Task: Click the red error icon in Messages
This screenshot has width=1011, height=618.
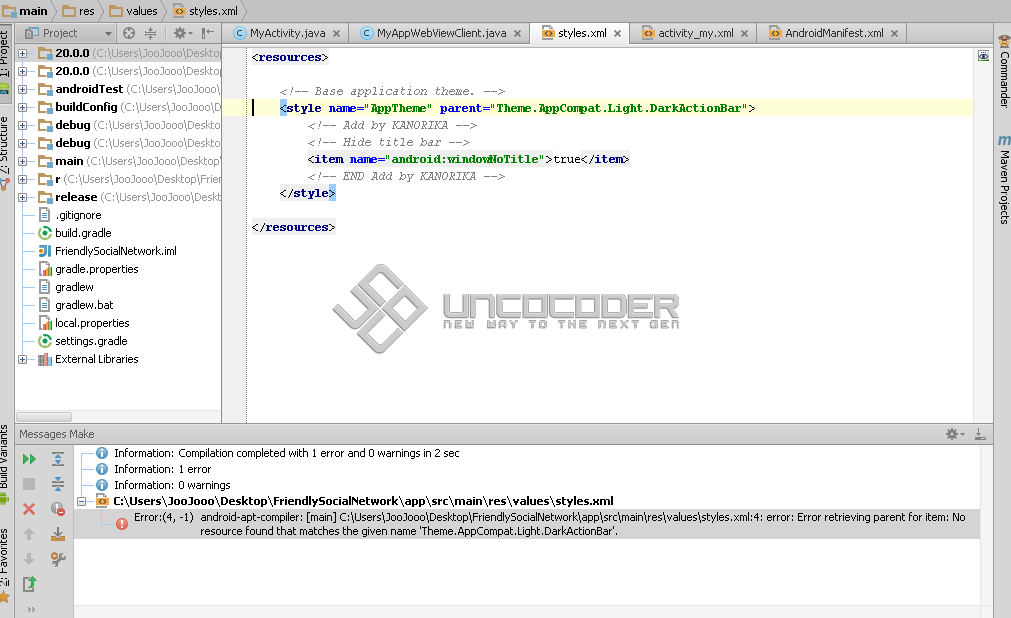Action: coord(122,524)
